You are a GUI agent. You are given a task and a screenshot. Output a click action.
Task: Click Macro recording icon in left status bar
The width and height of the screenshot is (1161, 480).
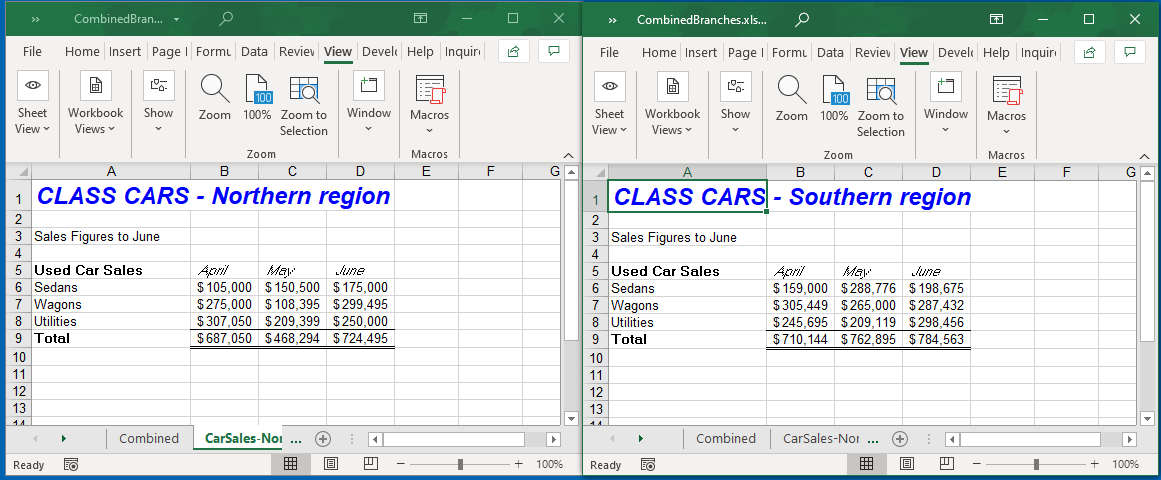71,465
